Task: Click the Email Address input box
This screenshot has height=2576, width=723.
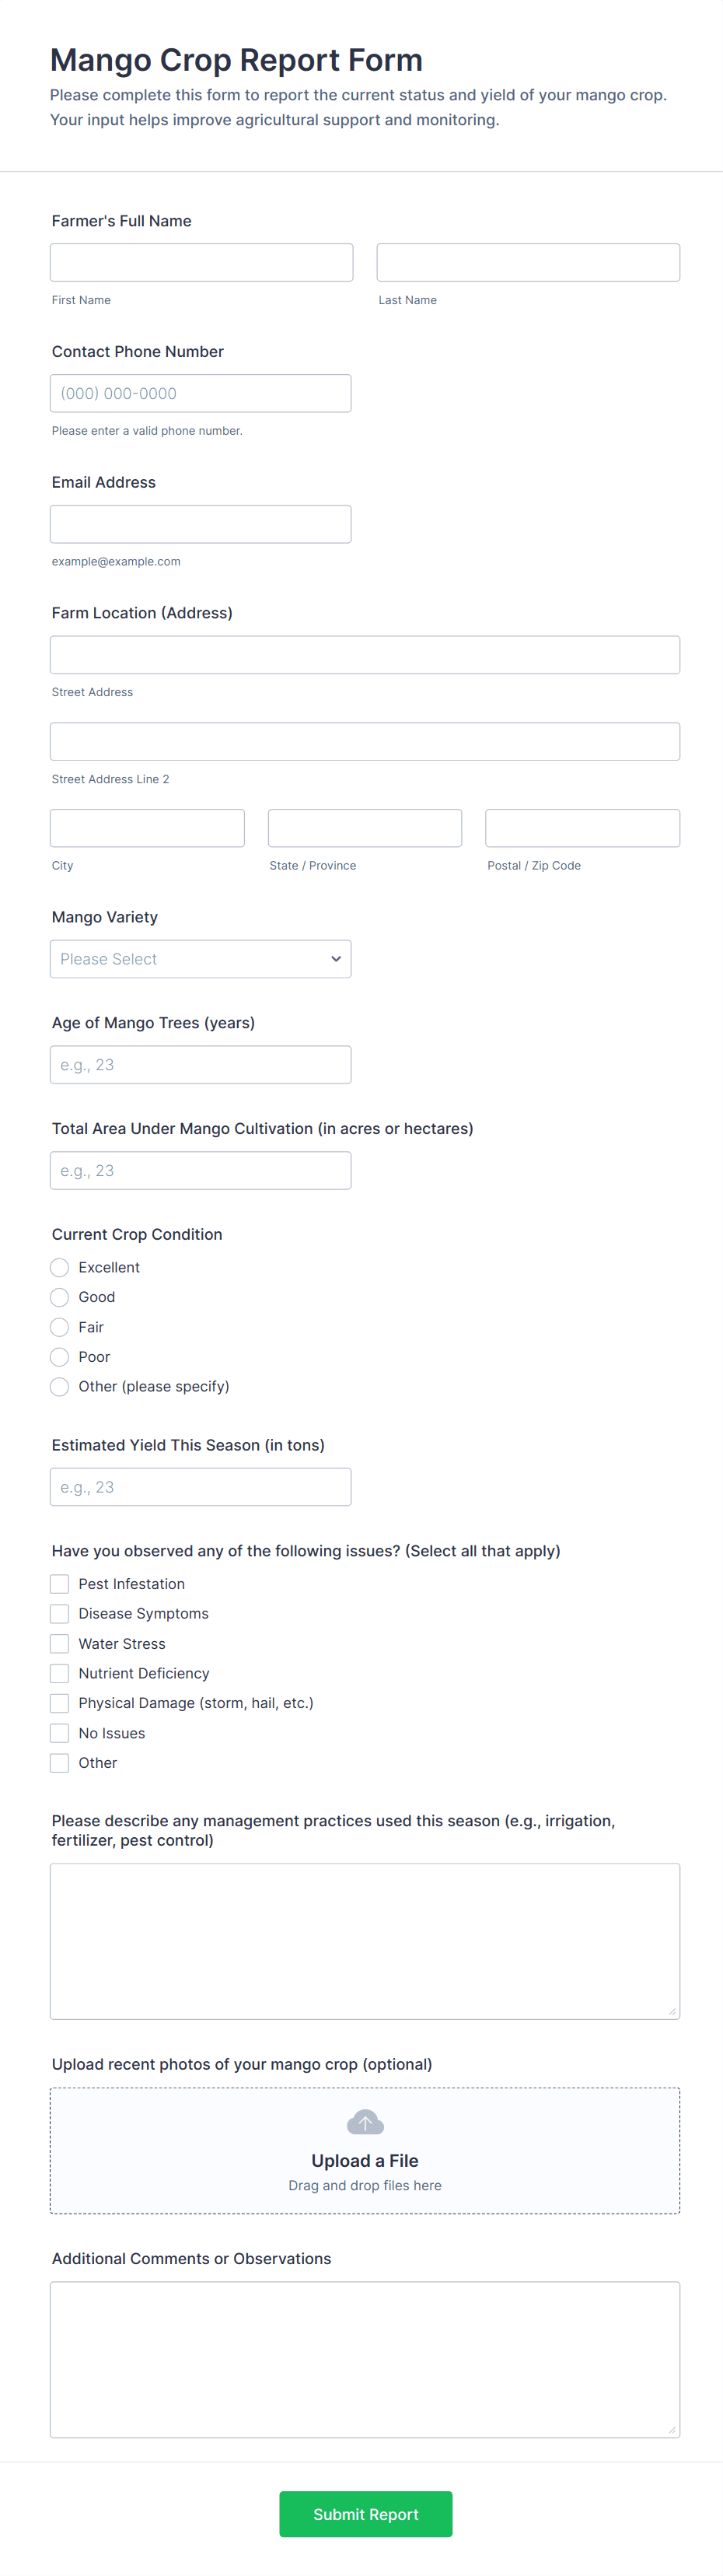Action: click(200, 524)
